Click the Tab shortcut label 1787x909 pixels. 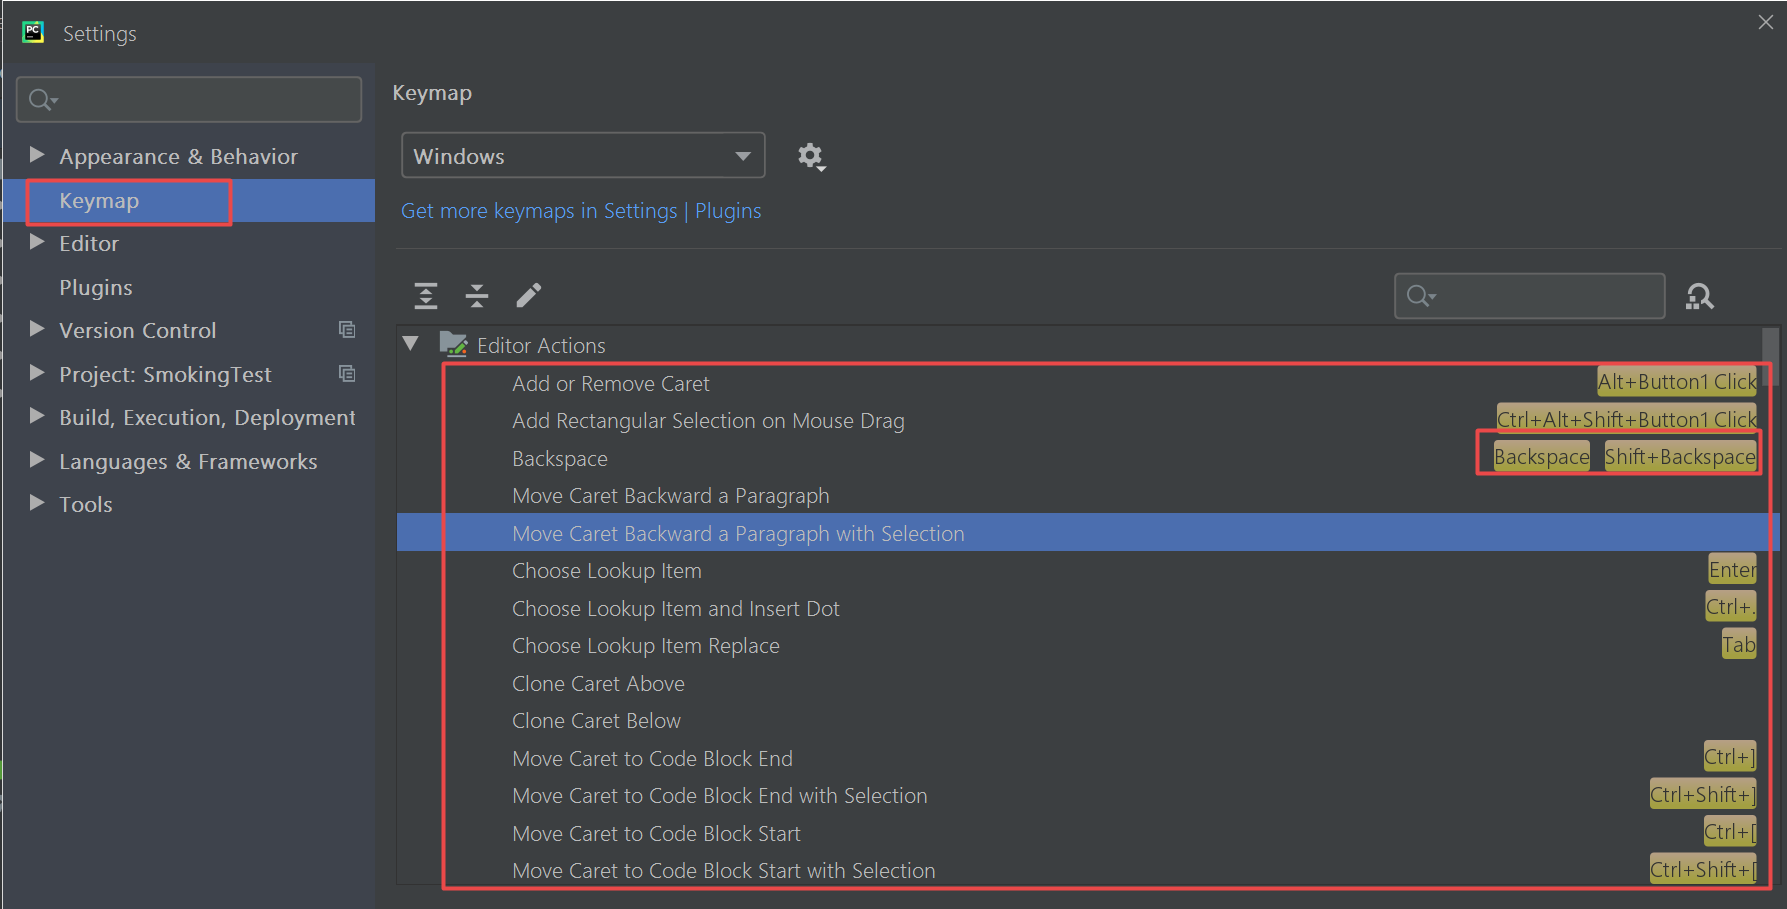pyautogui.click(x=1738, y=645)
